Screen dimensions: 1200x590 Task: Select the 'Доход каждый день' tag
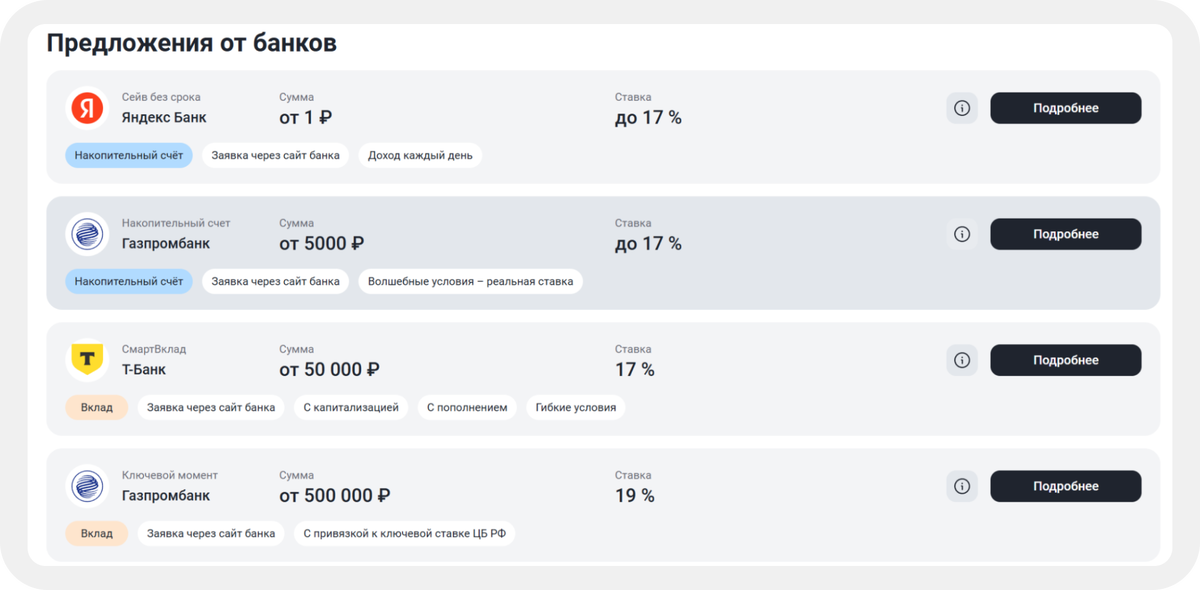click(x=420, y=155)
